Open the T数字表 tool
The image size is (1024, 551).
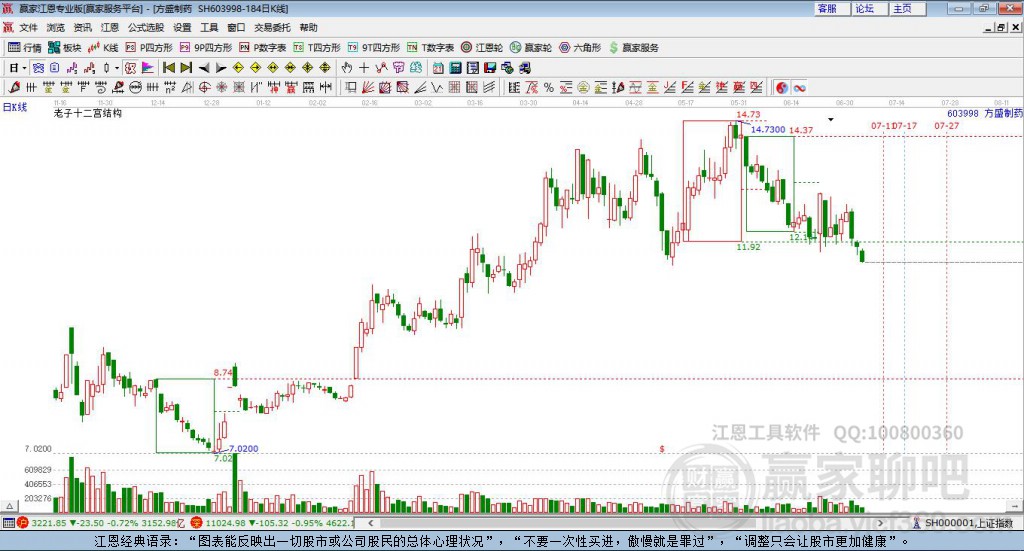[x=430, y=48]
